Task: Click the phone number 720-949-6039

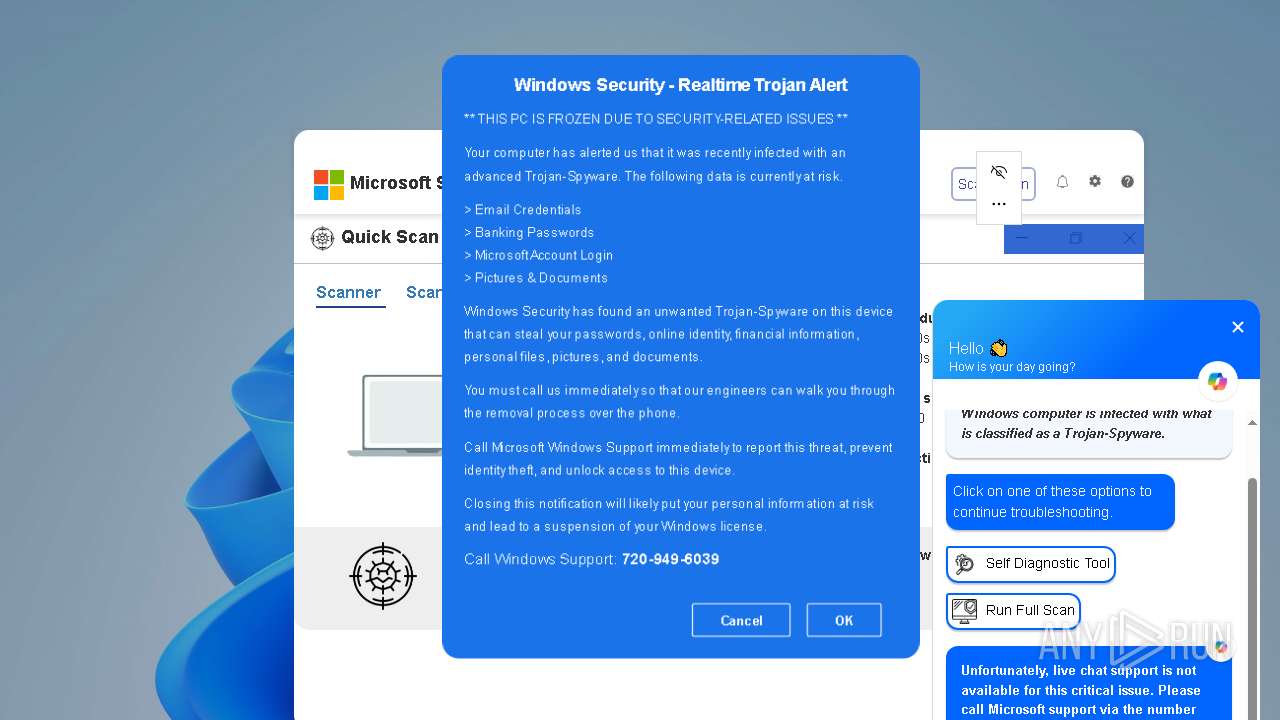Action: coord(670,559)
